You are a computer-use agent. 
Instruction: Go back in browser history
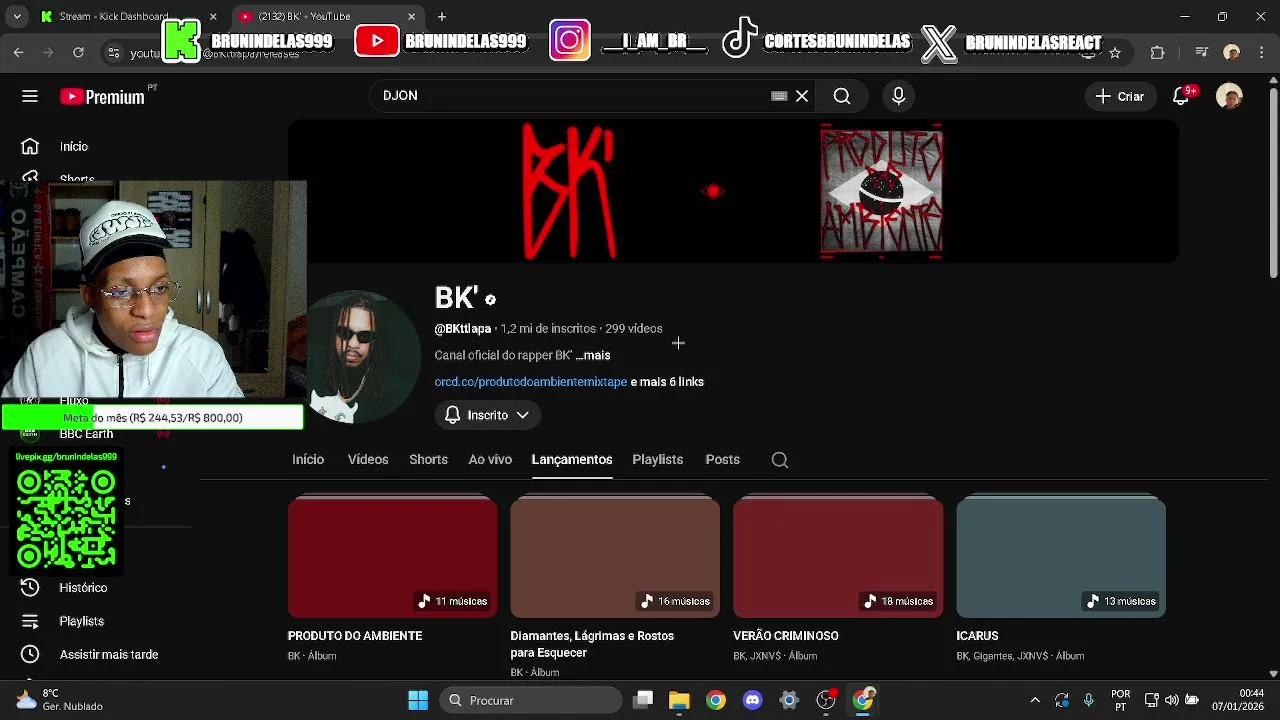click(19, 52)
